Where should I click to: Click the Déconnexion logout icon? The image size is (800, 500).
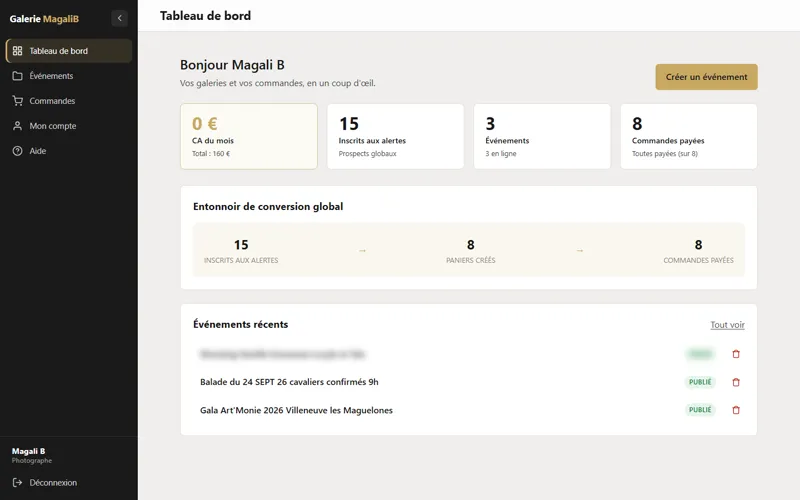tap(17, 483)
